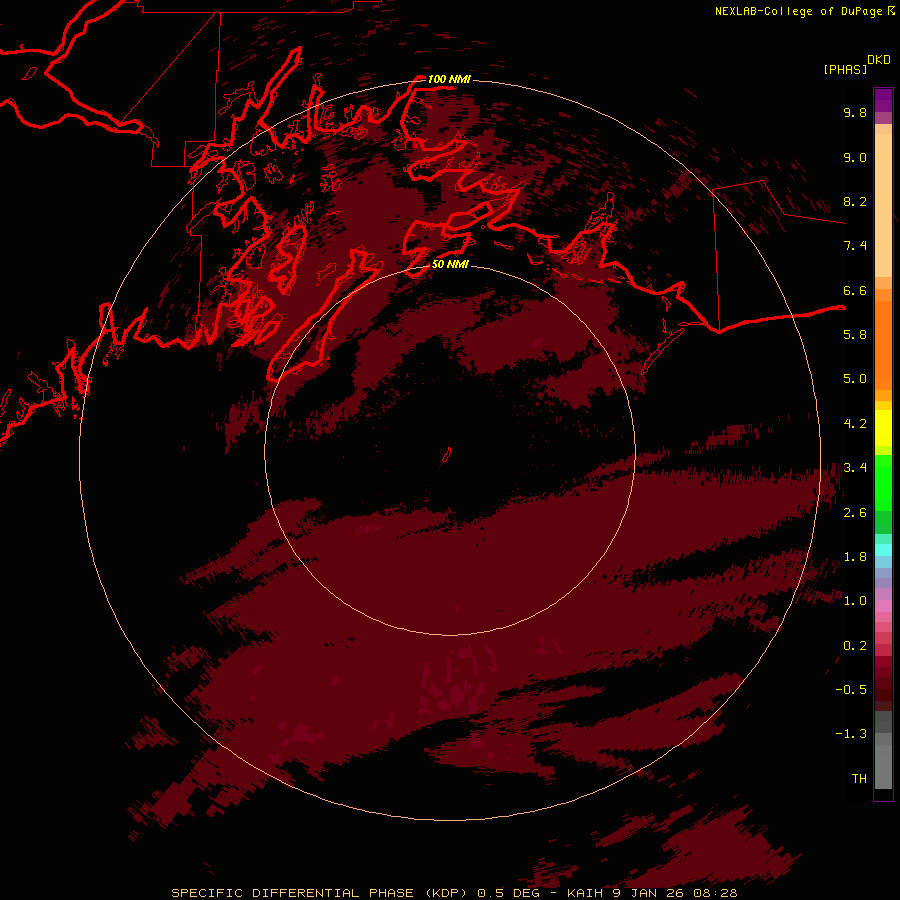Click the KAIH radar site identifier
Screen dimensions: 900x900
(x=585, y=893)
